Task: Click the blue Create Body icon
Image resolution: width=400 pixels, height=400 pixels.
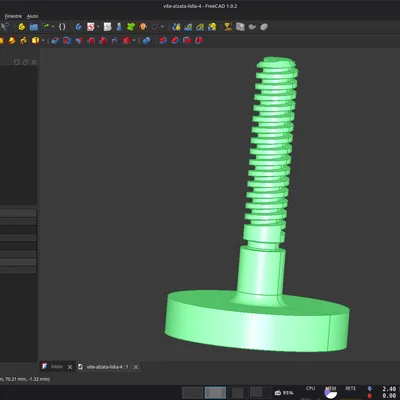Action: tap(79, 27)
